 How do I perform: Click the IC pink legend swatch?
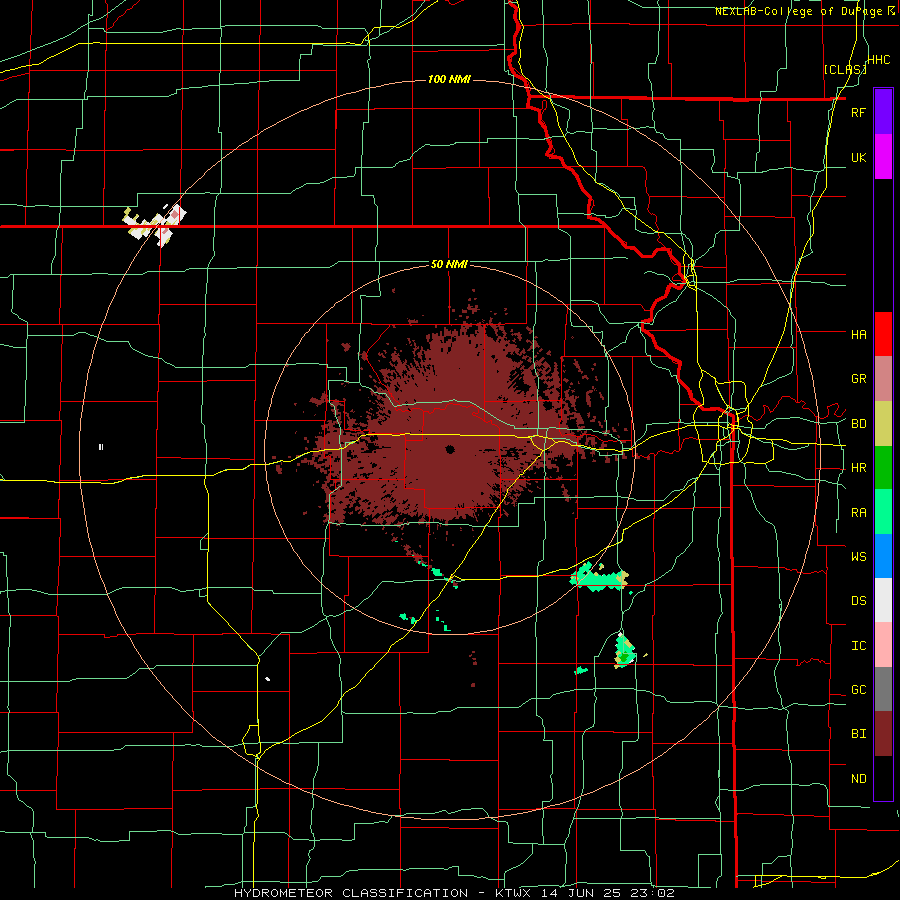[883, 645]
